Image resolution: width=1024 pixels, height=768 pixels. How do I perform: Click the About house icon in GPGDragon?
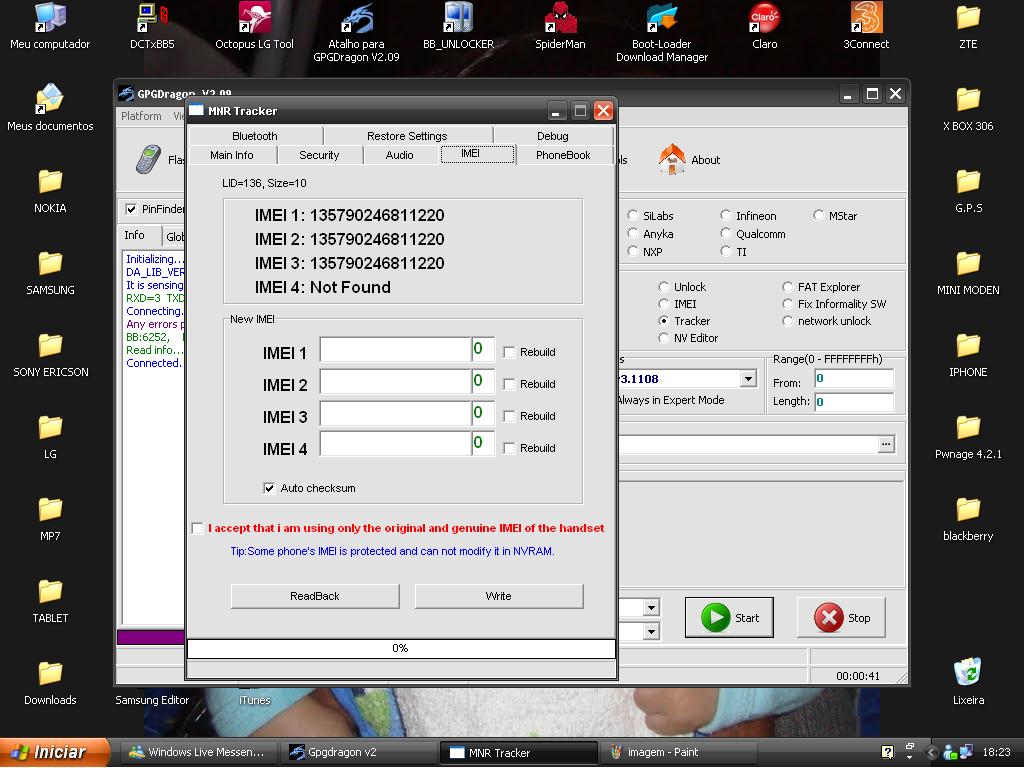(x=672, y=159)
